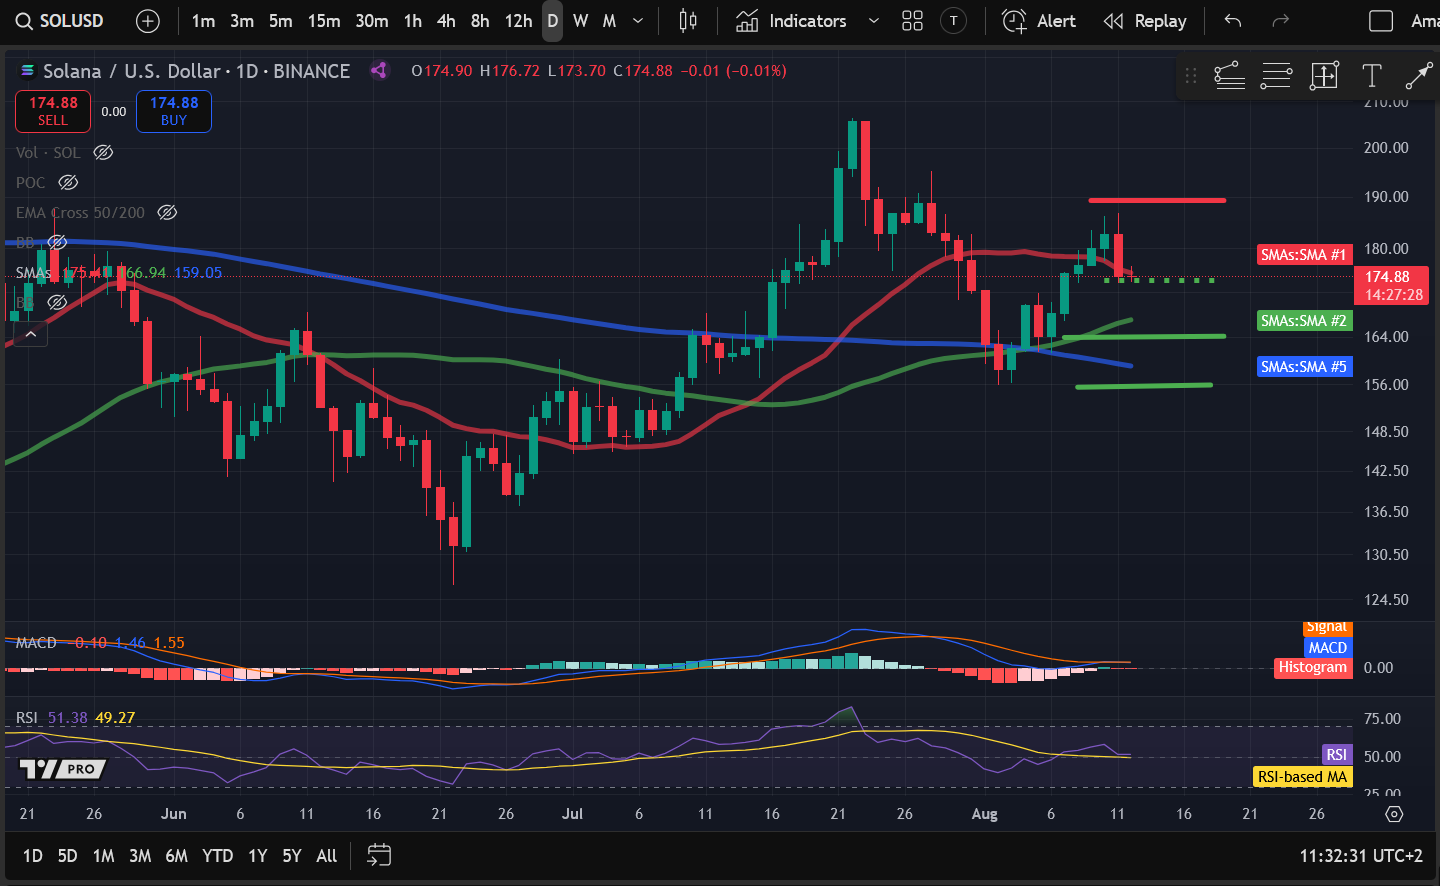1440x886 pixels.
Task: Select the 1m timeframe
Action: [203, 21]
